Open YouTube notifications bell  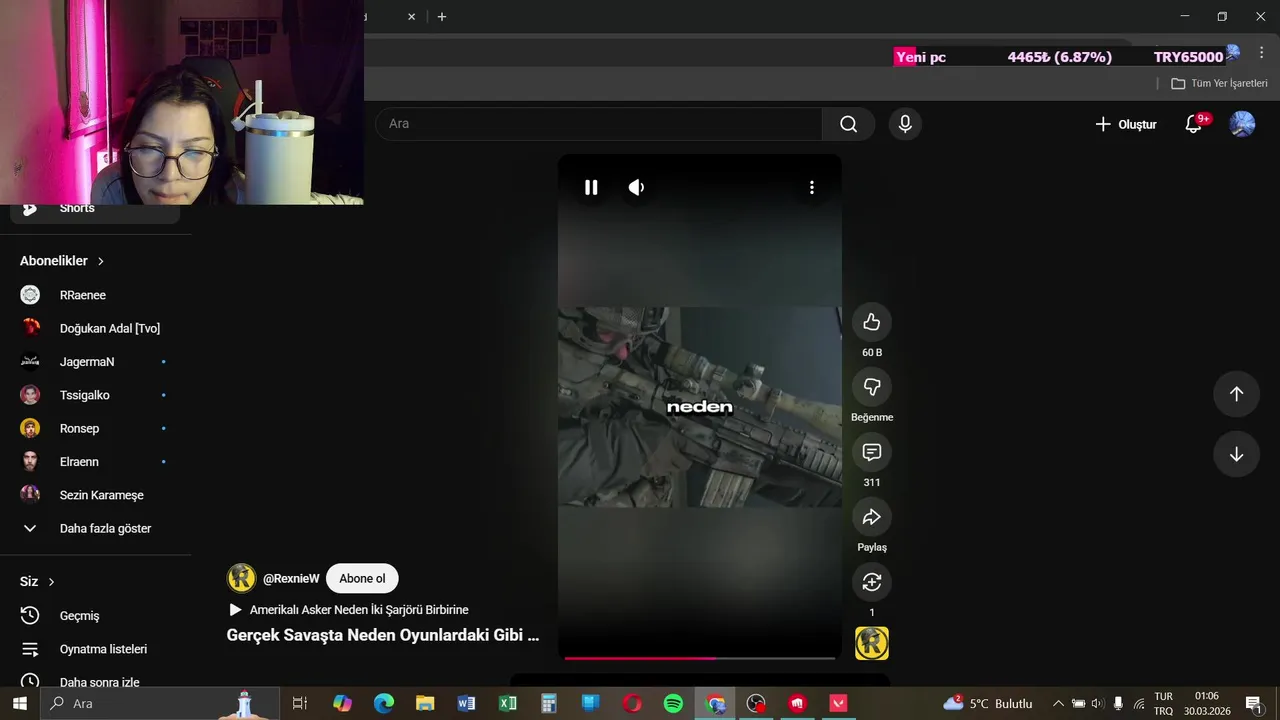tap(1194, 124)
